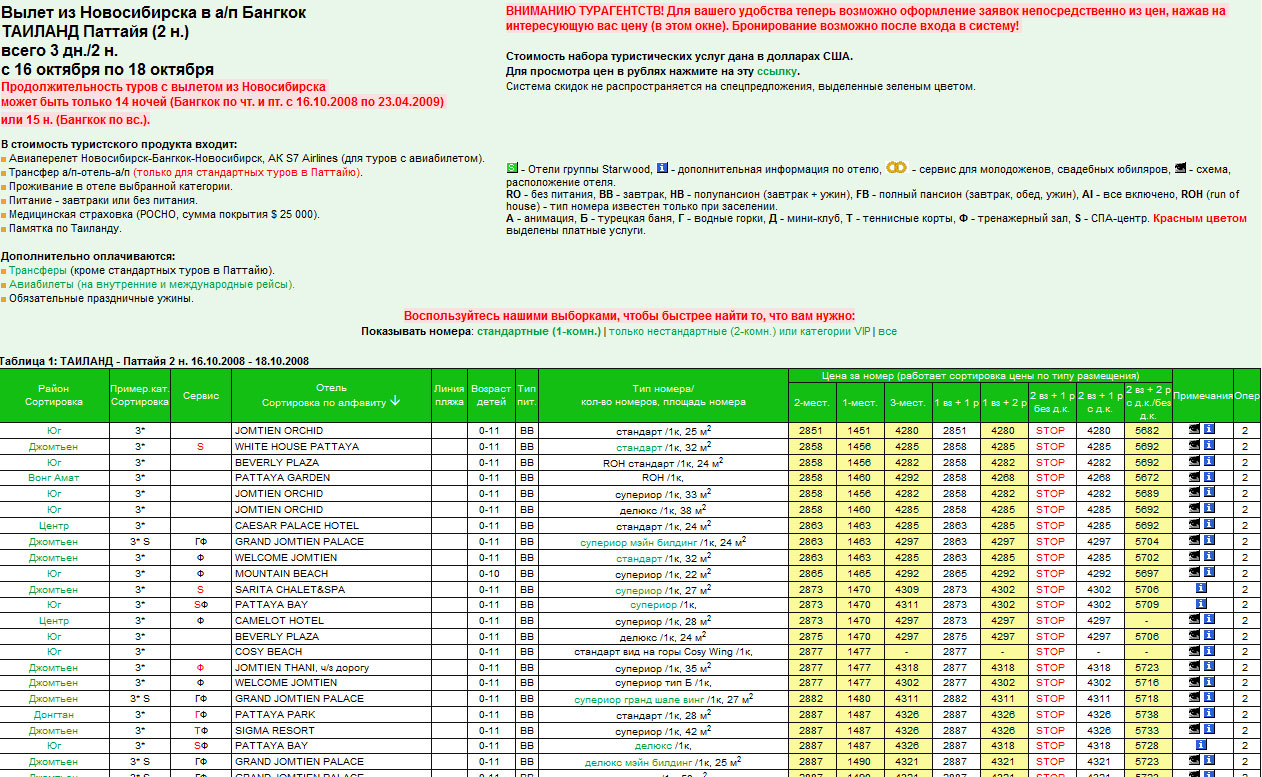Screen dimensions: 1262x777
Task: Open the 'Вонг Амат' district link
Action: point(54,478)
